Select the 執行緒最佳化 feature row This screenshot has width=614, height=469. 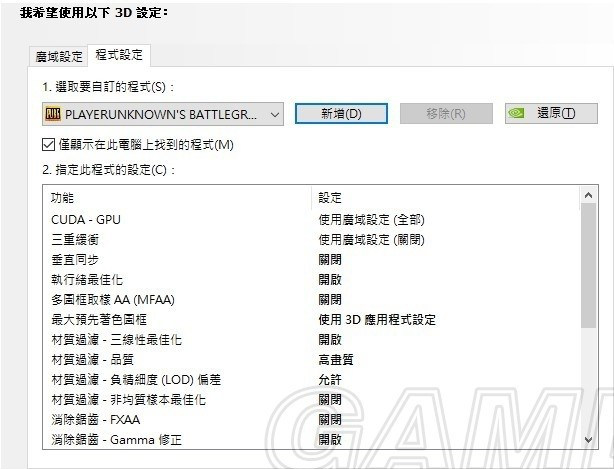pyautogui.click(x=311, y=280)
